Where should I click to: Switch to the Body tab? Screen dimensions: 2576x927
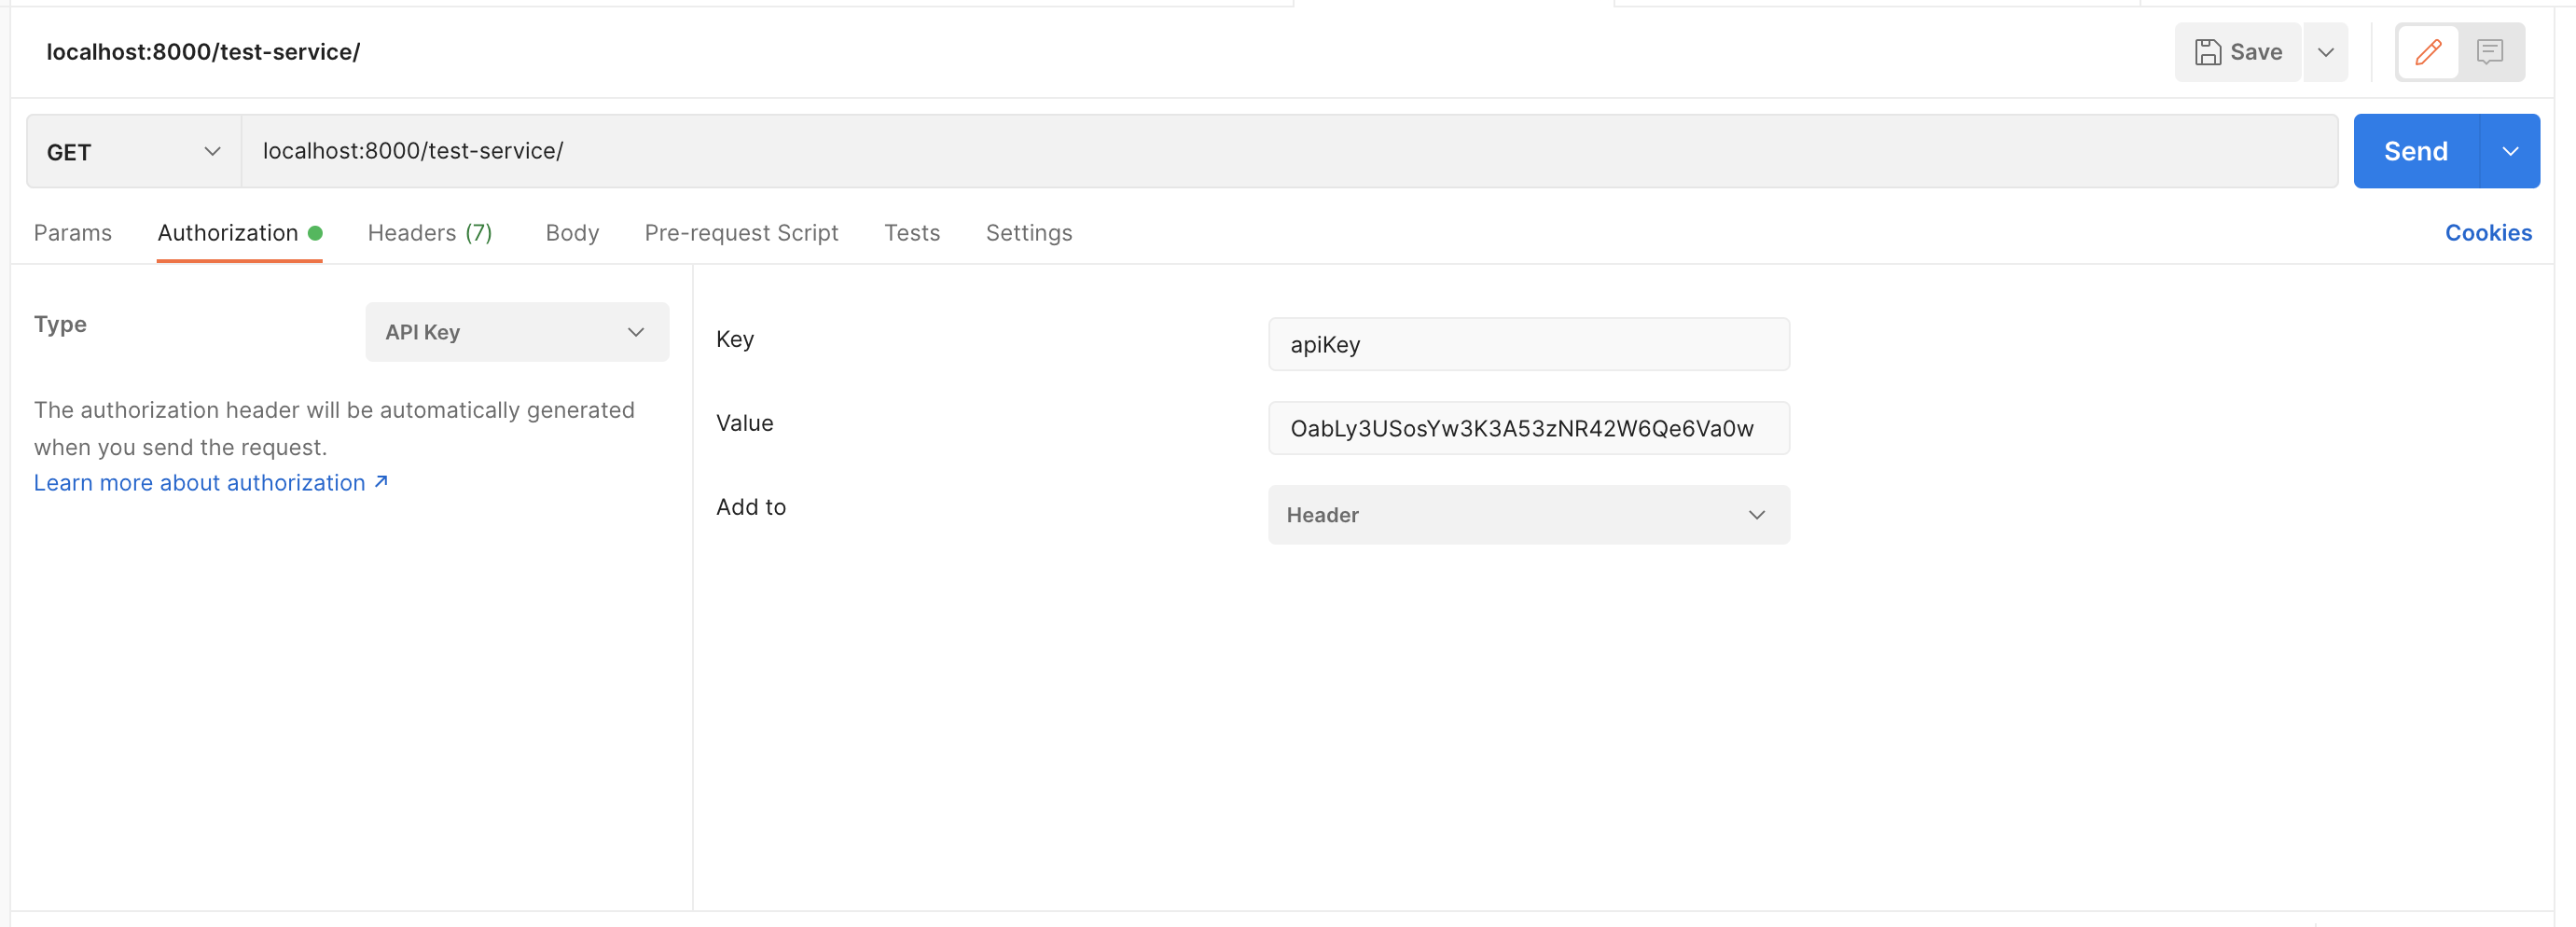point(572,233)
